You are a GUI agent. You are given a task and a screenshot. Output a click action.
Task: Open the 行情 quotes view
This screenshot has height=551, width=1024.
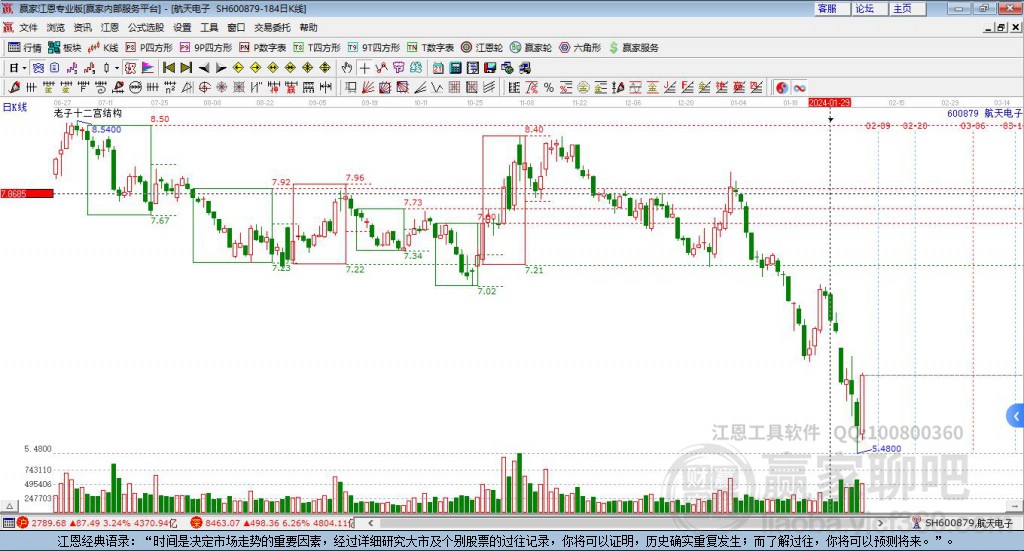pyautogui.click(x=24, y=48)
